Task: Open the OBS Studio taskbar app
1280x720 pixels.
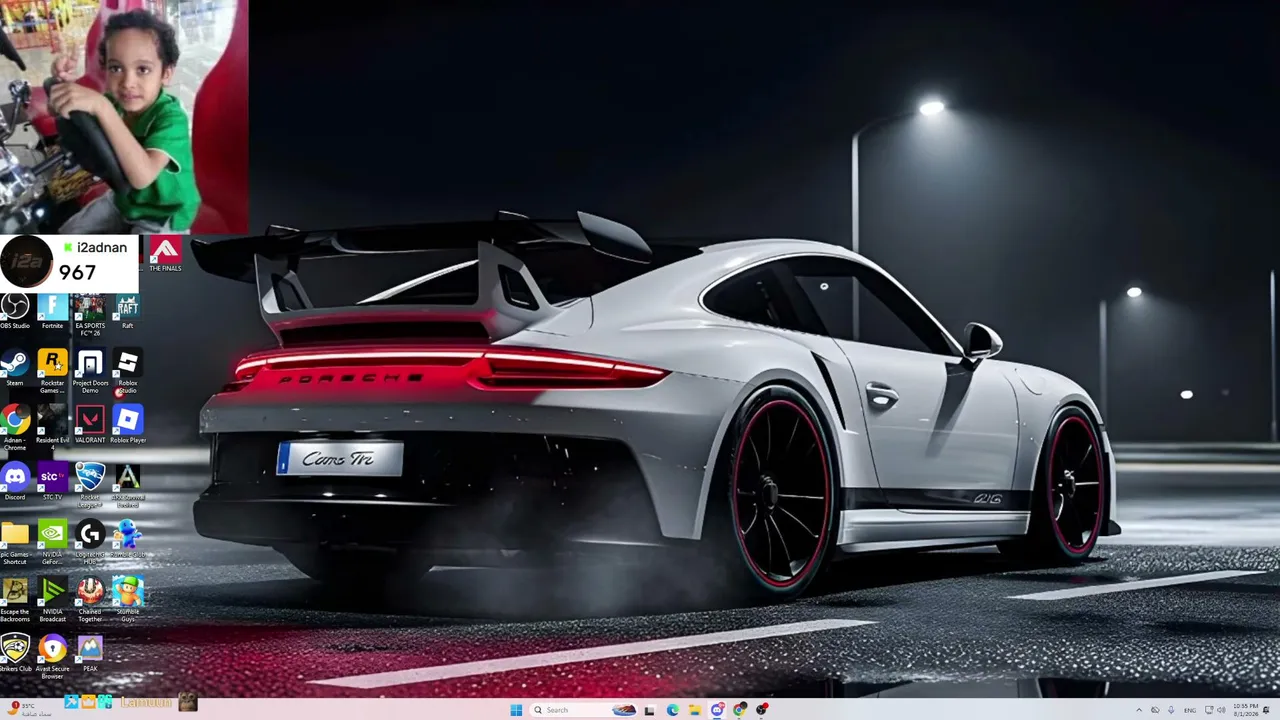Action: 762,710
